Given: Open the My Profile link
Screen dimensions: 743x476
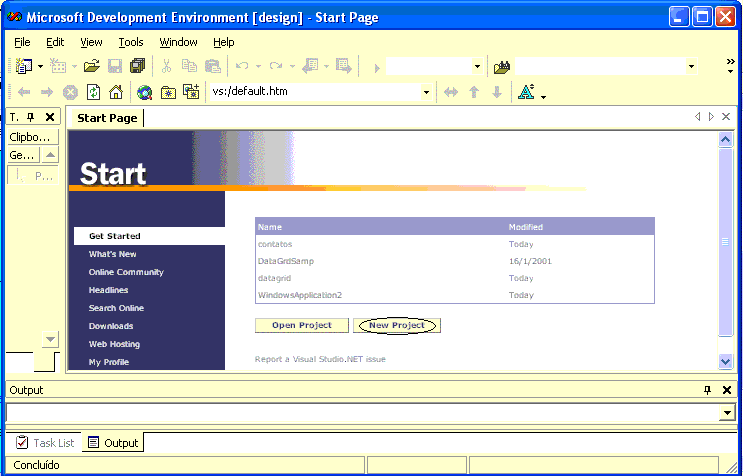Looking at the screenshot, I should click(x=109, y=362).
